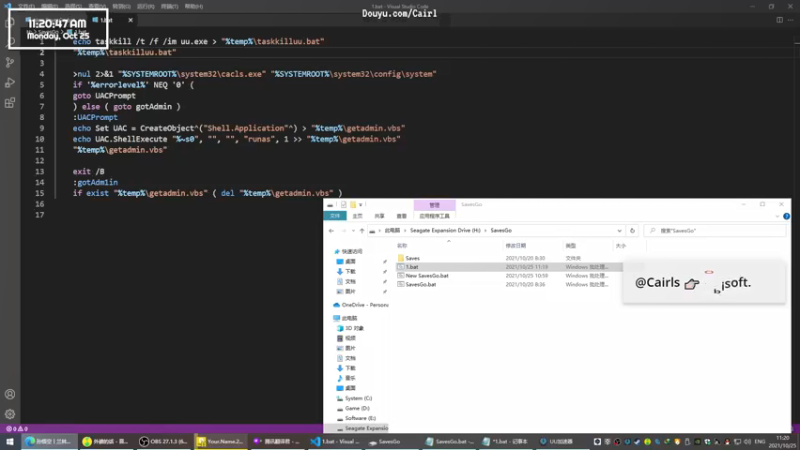
Task: Click 此电脑 breadcrumb in address bar
Action: point(392,231)
